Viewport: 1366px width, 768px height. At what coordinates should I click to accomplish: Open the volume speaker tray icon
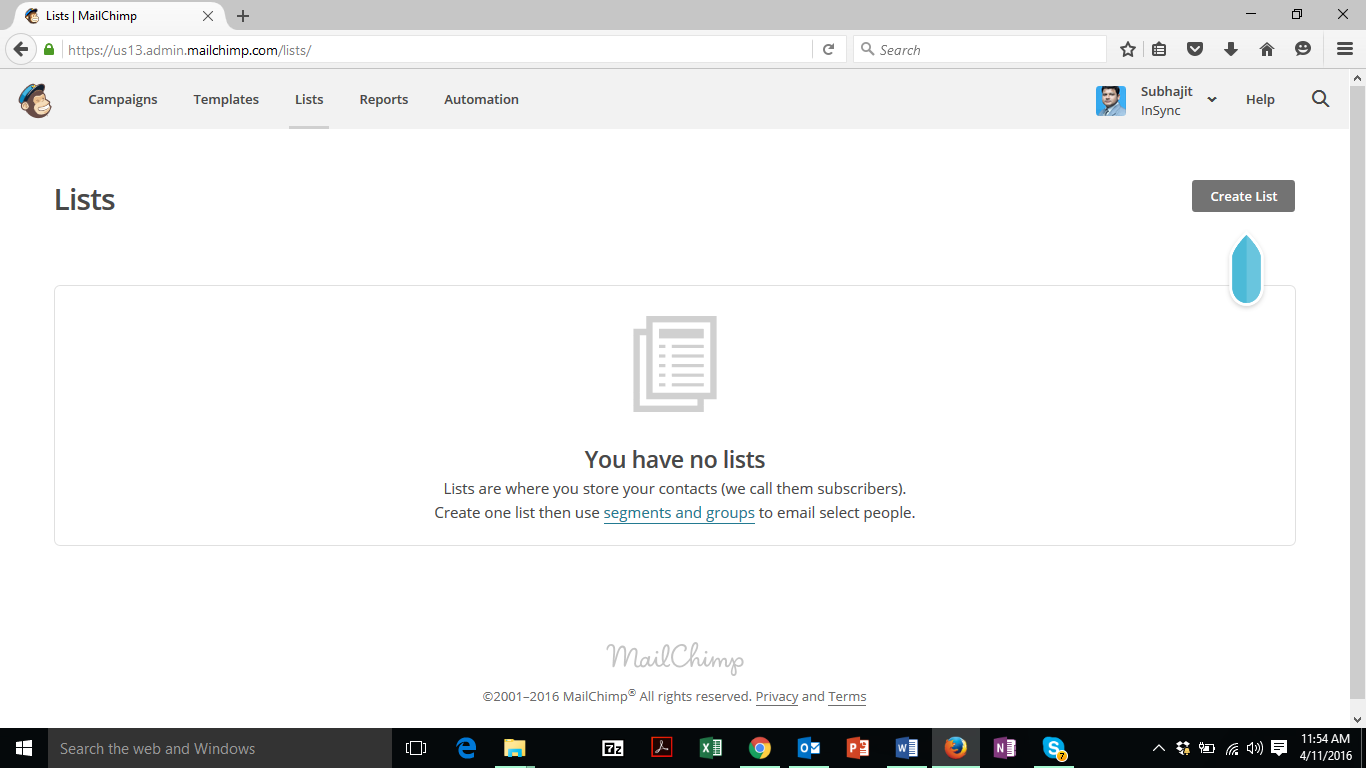(x=1255, y=748)
